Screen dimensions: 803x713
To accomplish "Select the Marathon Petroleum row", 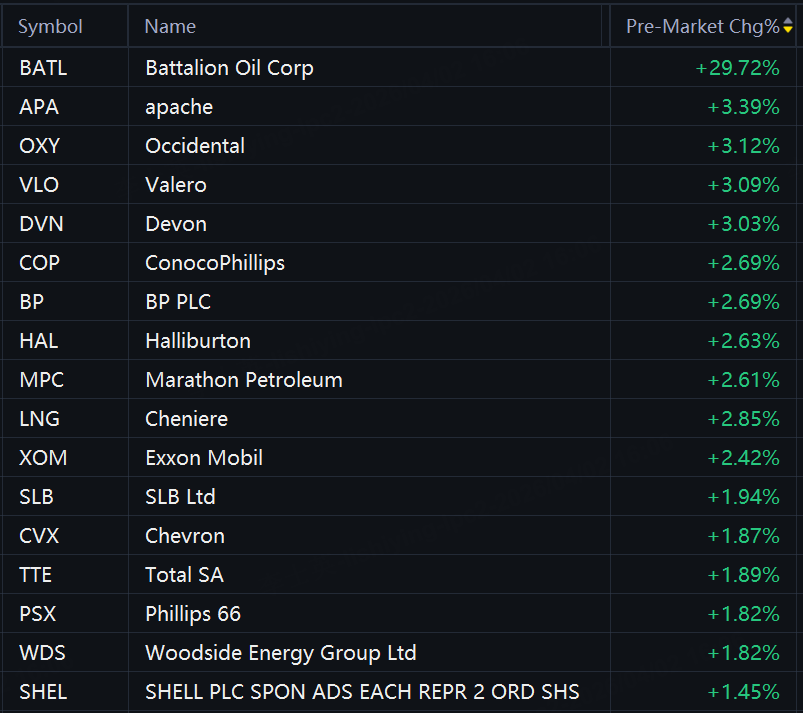I will pos(244,380).
